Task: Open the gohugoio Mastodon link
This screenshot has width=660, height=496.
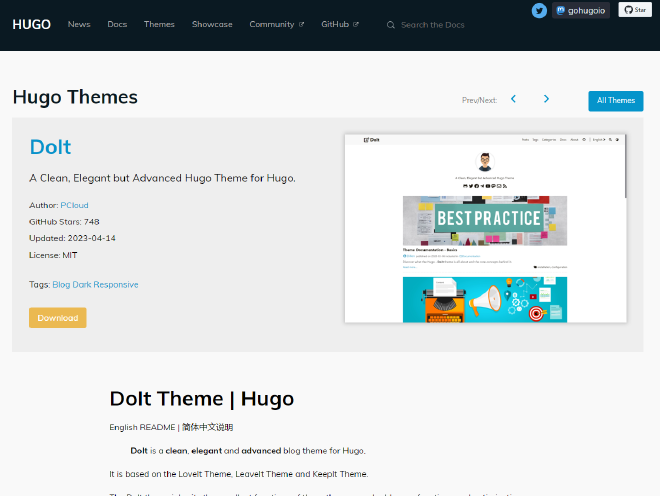Action: click(x=581, y=11)
